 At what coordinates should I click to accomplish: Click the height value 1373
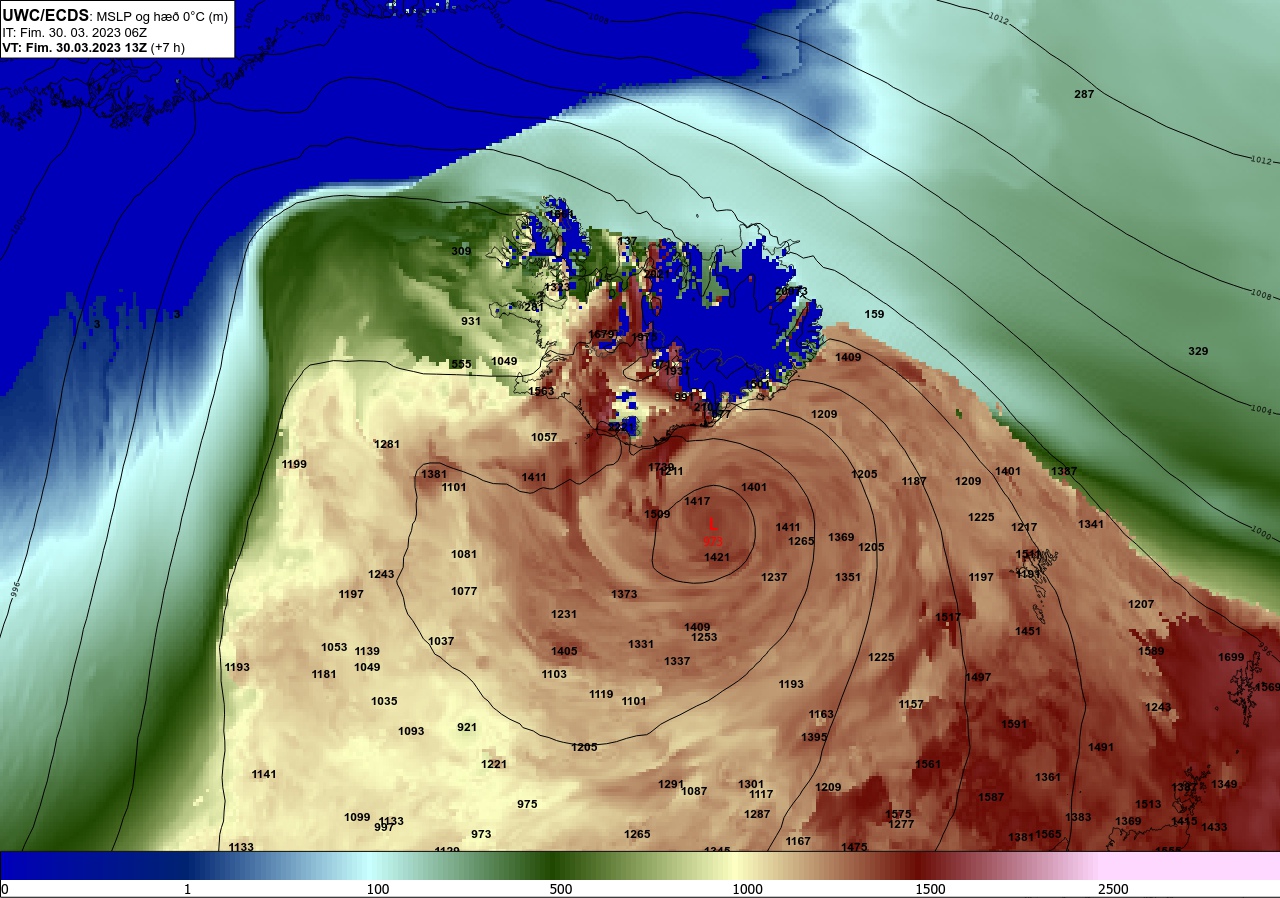pyautogui.click(x=624, y=594)
